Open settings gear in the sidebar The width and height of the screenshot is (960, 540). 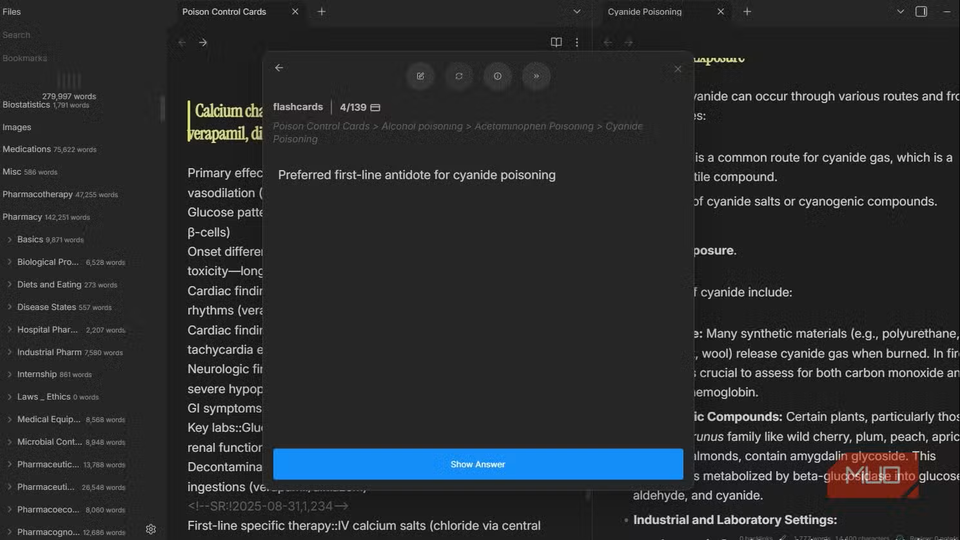pos(151,529)
